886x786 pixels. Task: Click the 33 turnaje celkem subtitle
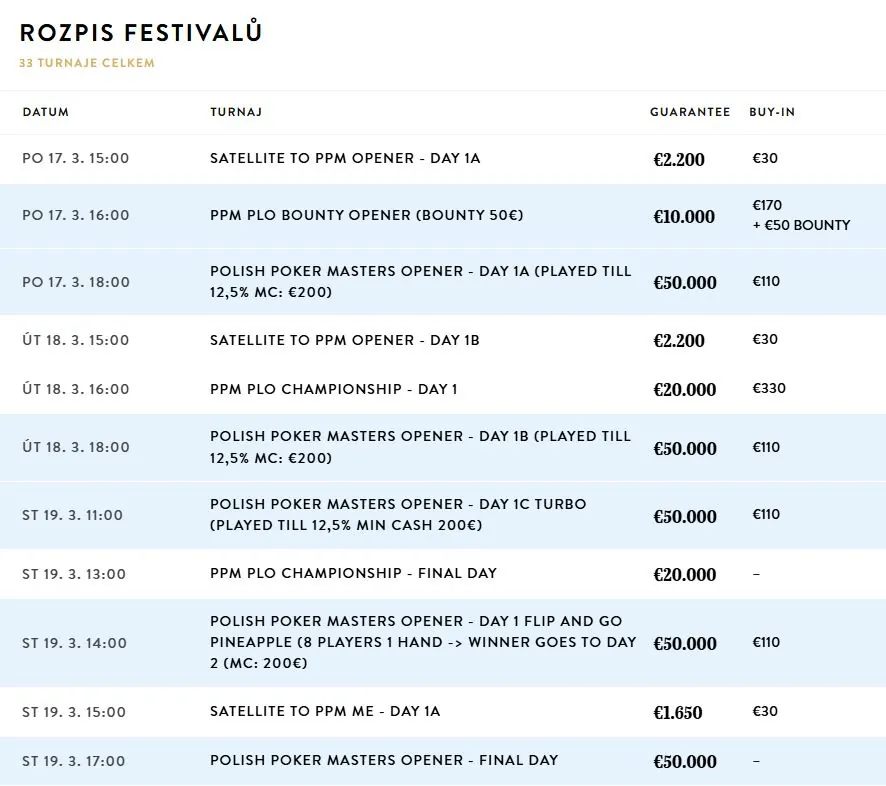point(87,63)
